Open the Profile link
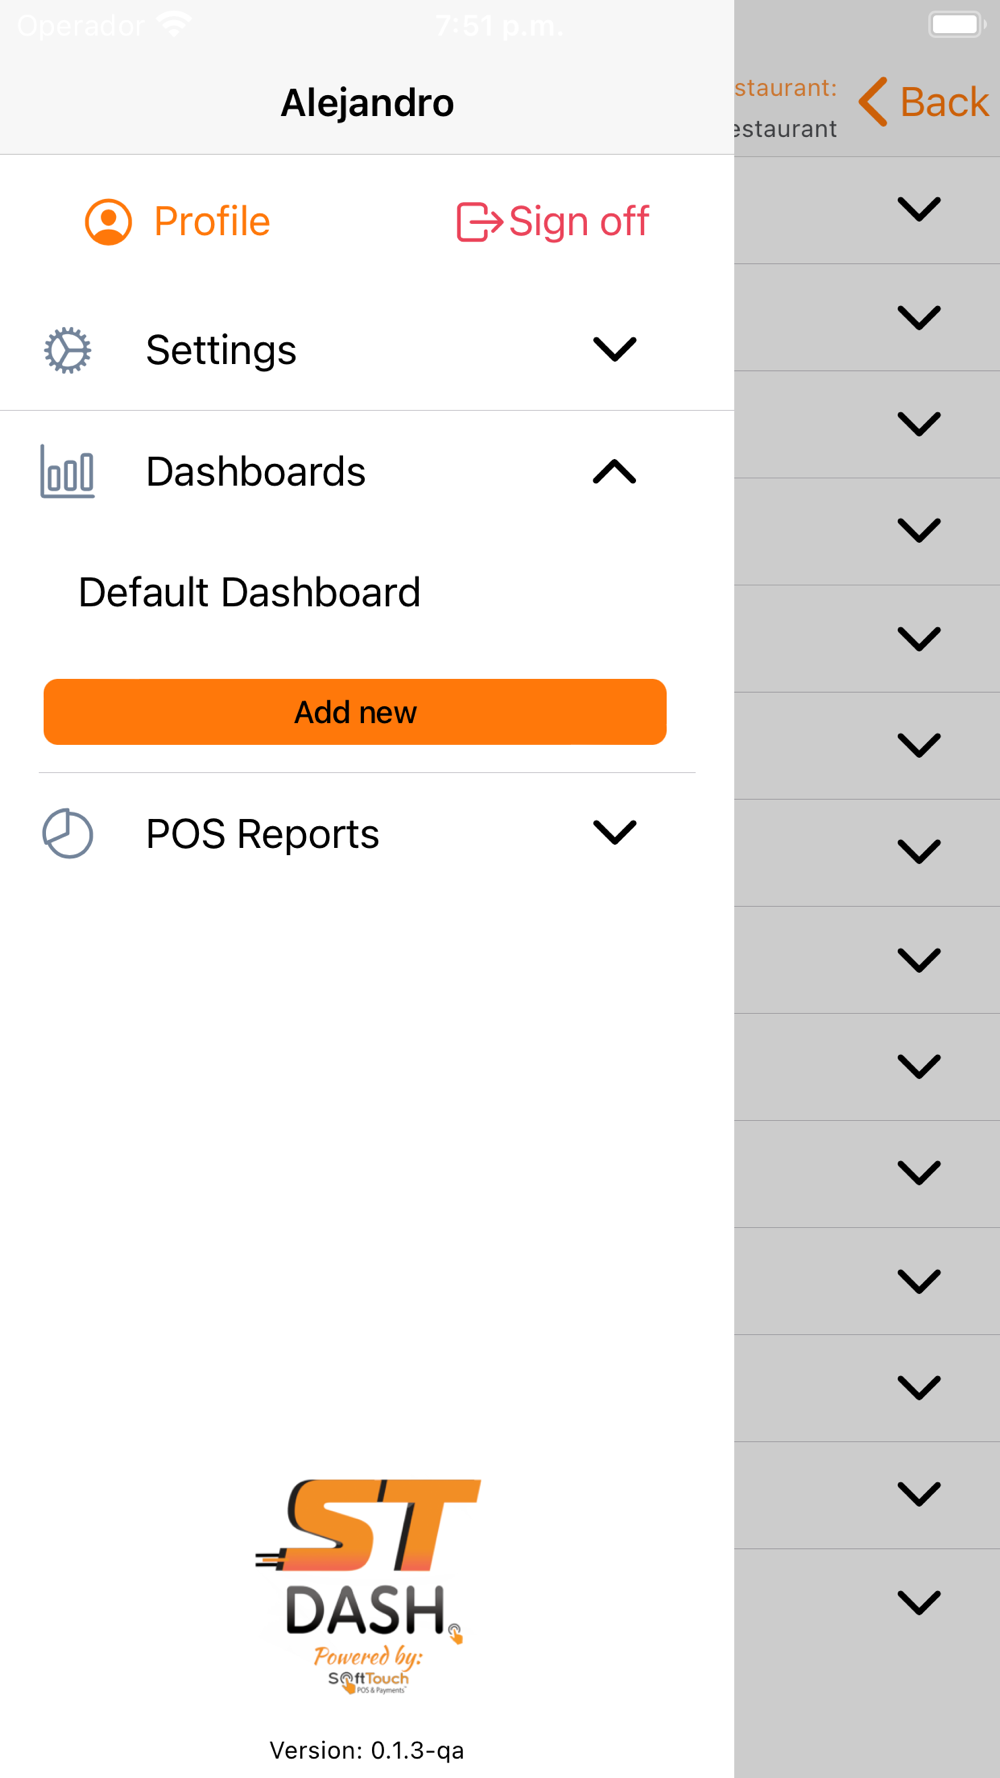Image resolution: width=1000 pixels, height=1778 pixels. pyautogui.click(x=212, y=222)
